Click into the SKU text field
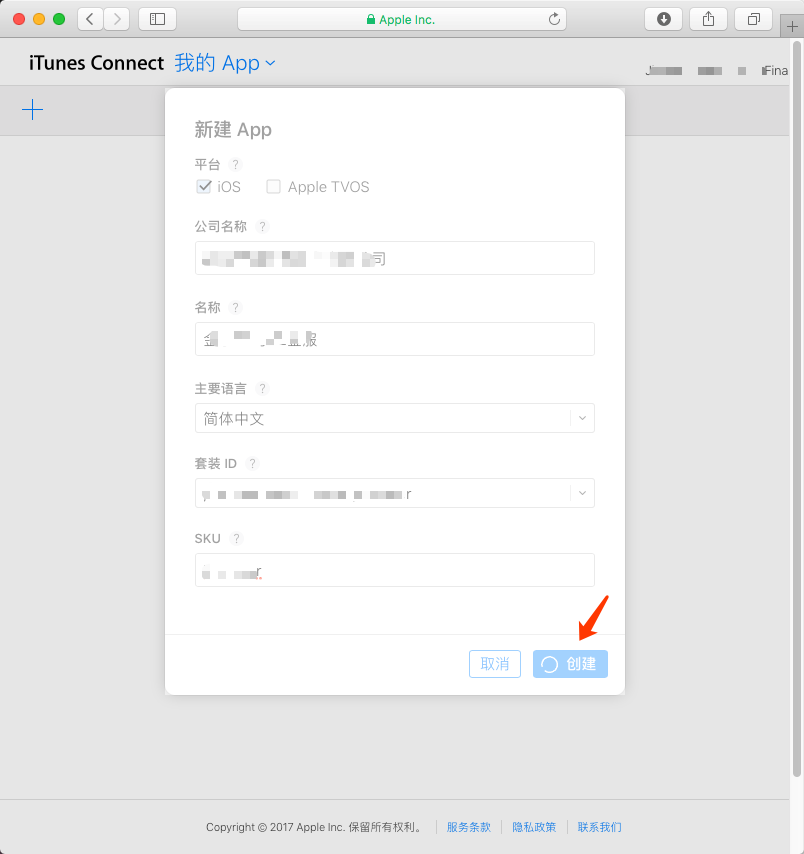The height and width of the screenshot is (854, 804). pos(395,570)
